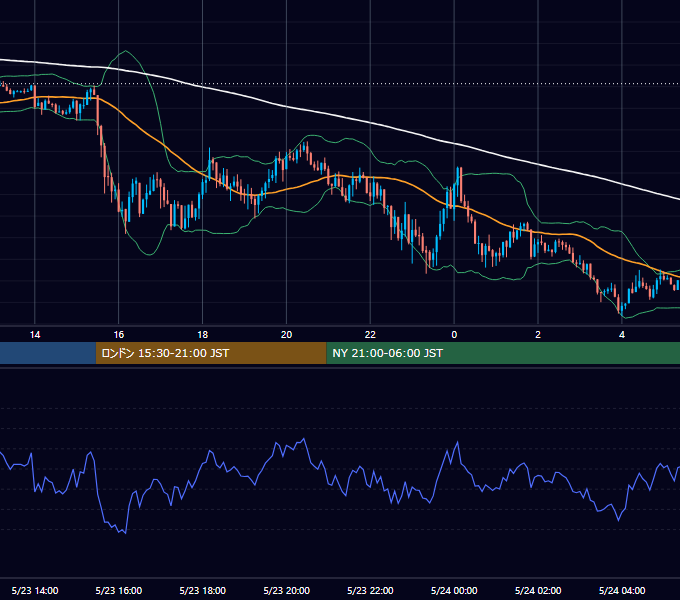Click the '5/23 14:00' time label

coord(35,590)
